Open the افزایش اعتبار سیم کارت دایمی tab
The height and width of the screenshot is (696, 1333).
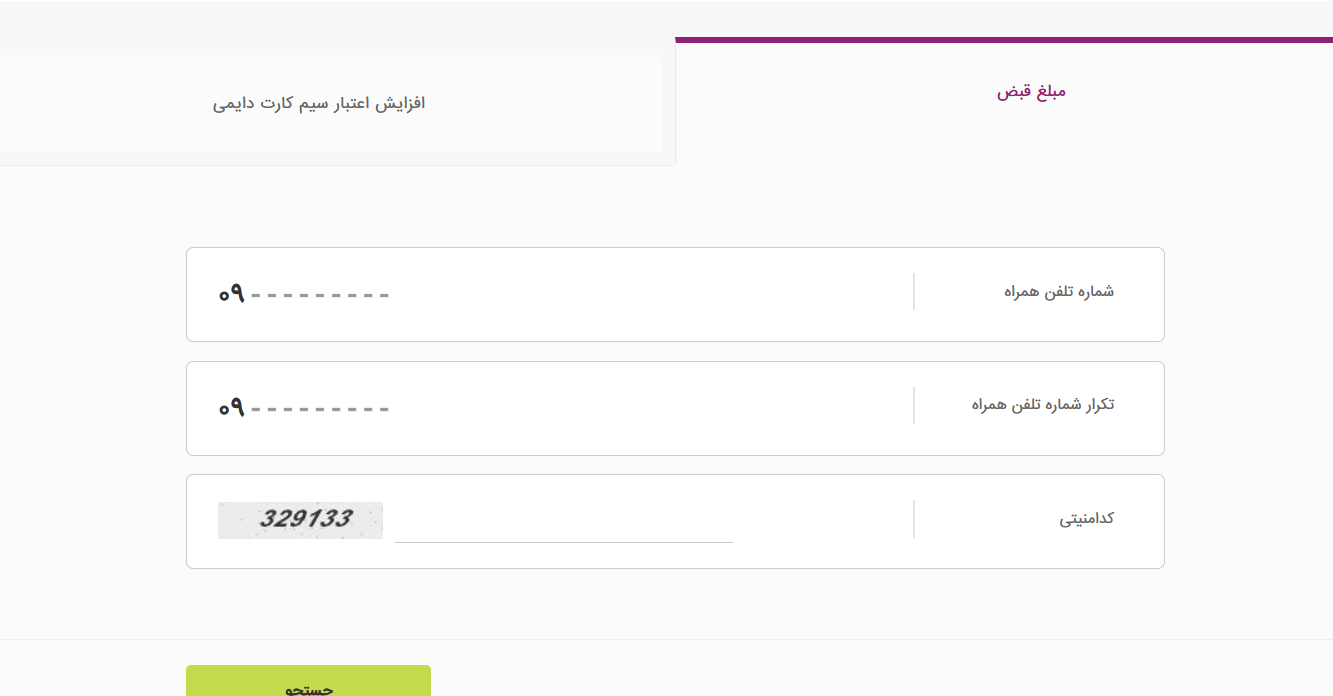pos(319,104)
